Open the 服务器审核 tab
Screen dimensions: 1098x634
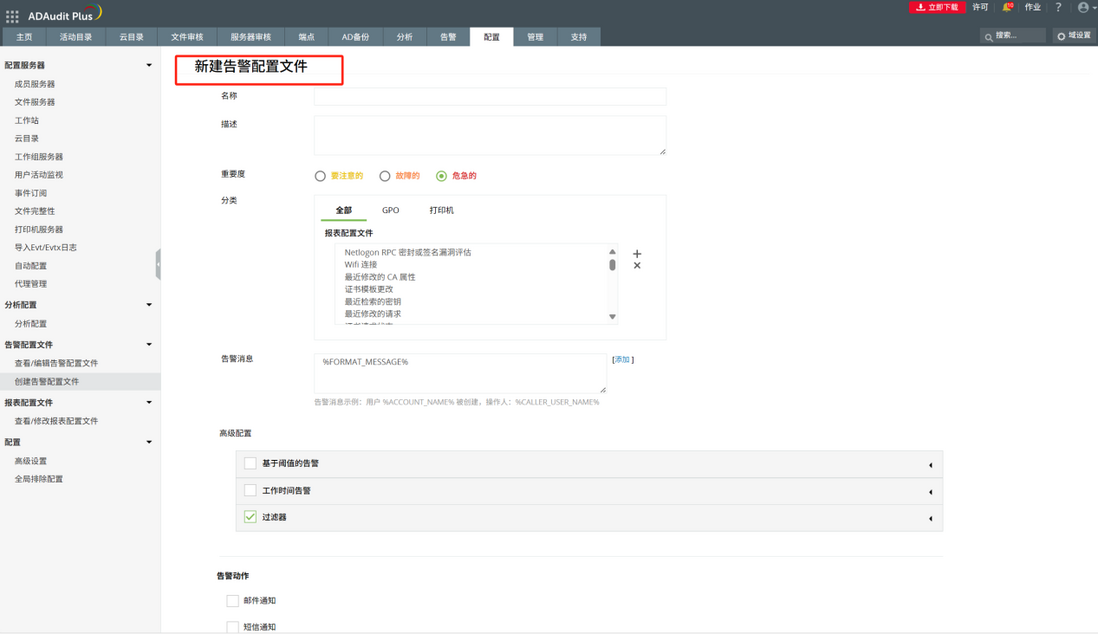pos(251,37)
